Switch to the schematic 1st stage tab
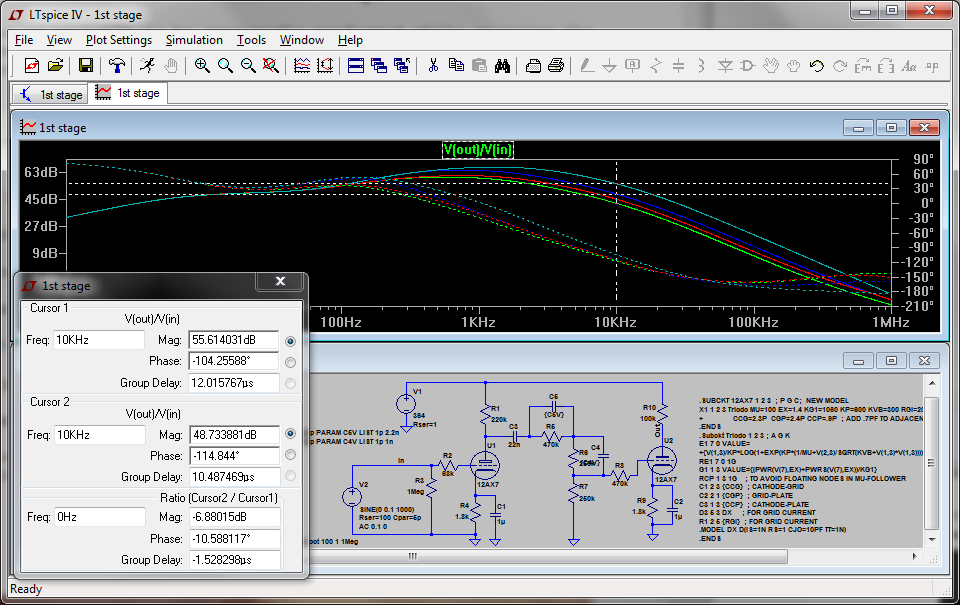Screen dimensions: 960x605 50,94
